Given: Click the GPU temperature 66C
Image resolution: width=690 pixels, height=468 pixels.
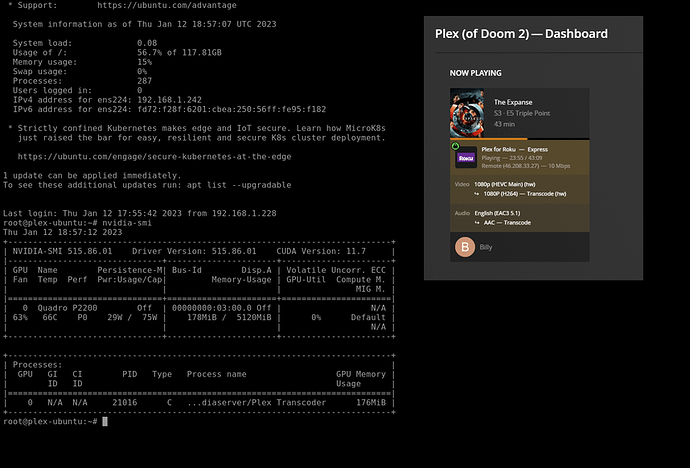Looking at the screenshot, I should pos(50,318).
